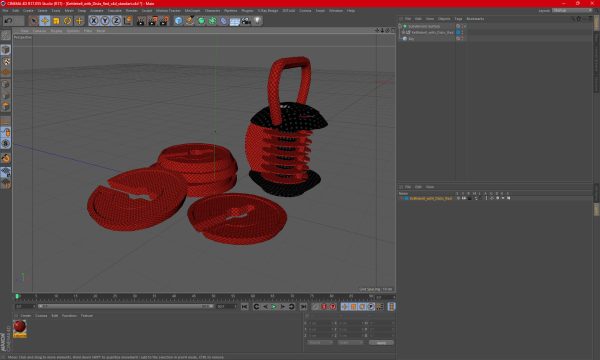Click the timeline range slider bar
This screenshot has width=600, height=360.
[125, 306]
